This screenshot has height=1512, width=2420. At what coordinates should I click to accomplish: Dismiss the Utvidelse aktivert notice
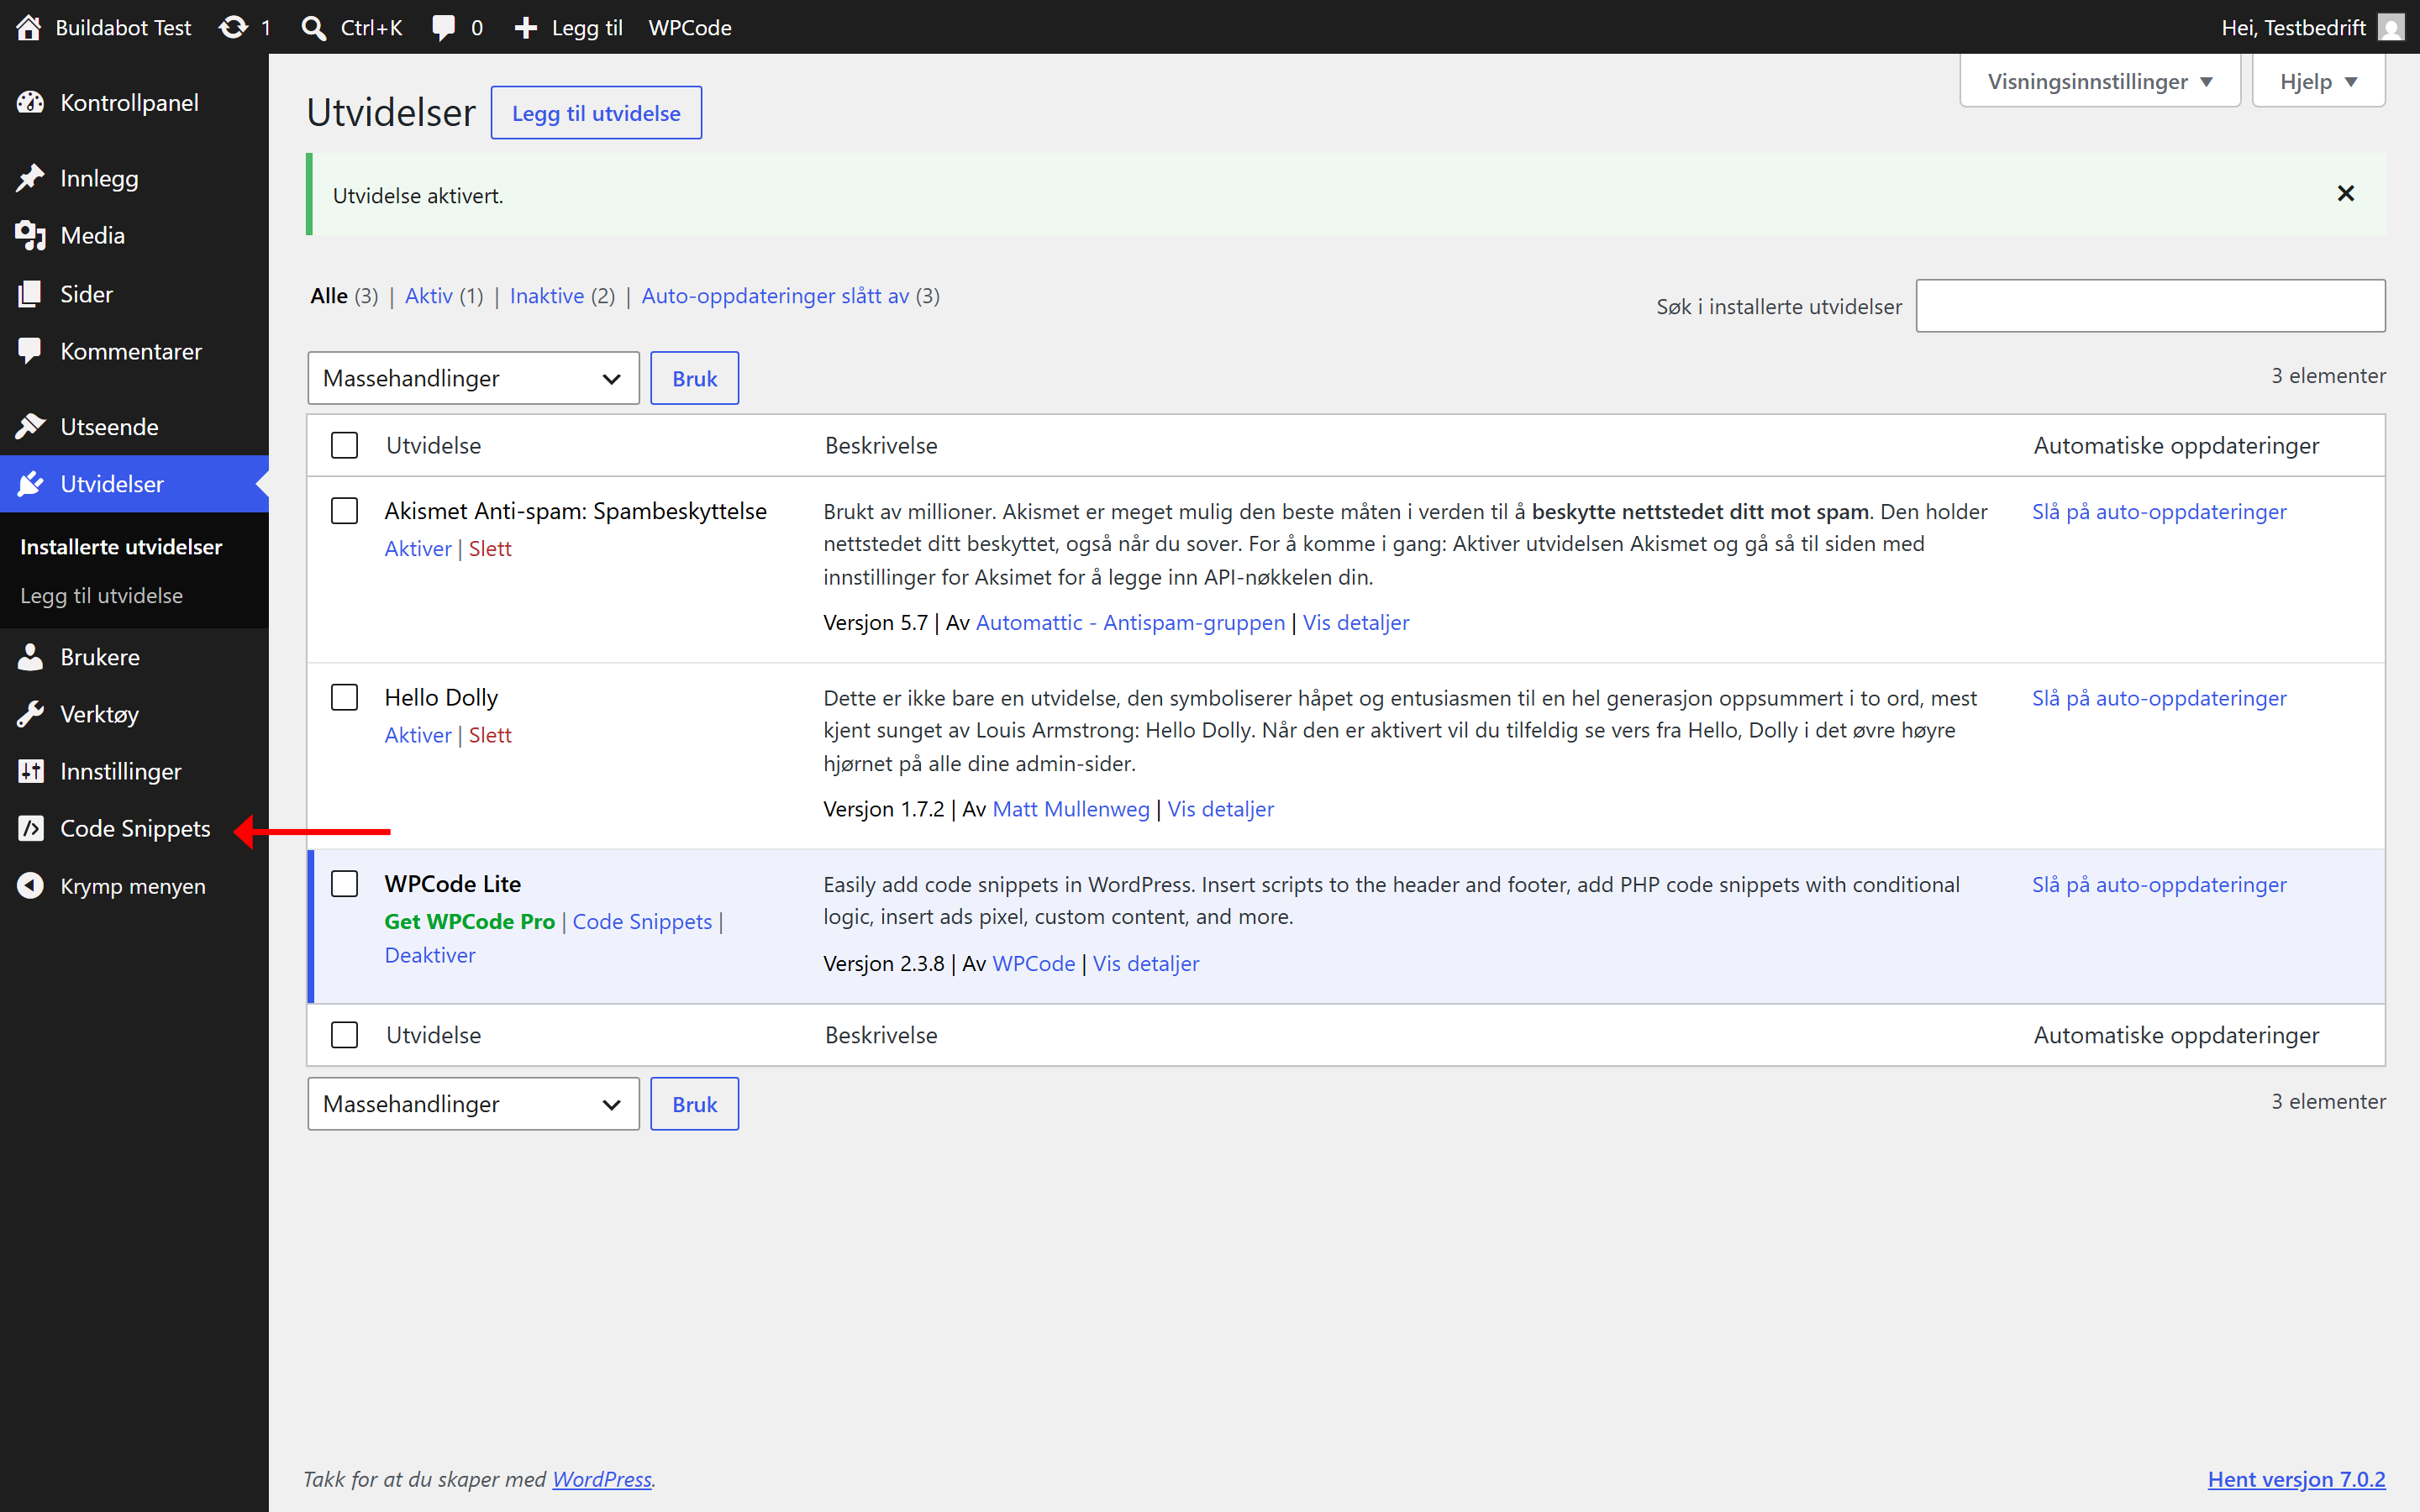[2345, 193]
